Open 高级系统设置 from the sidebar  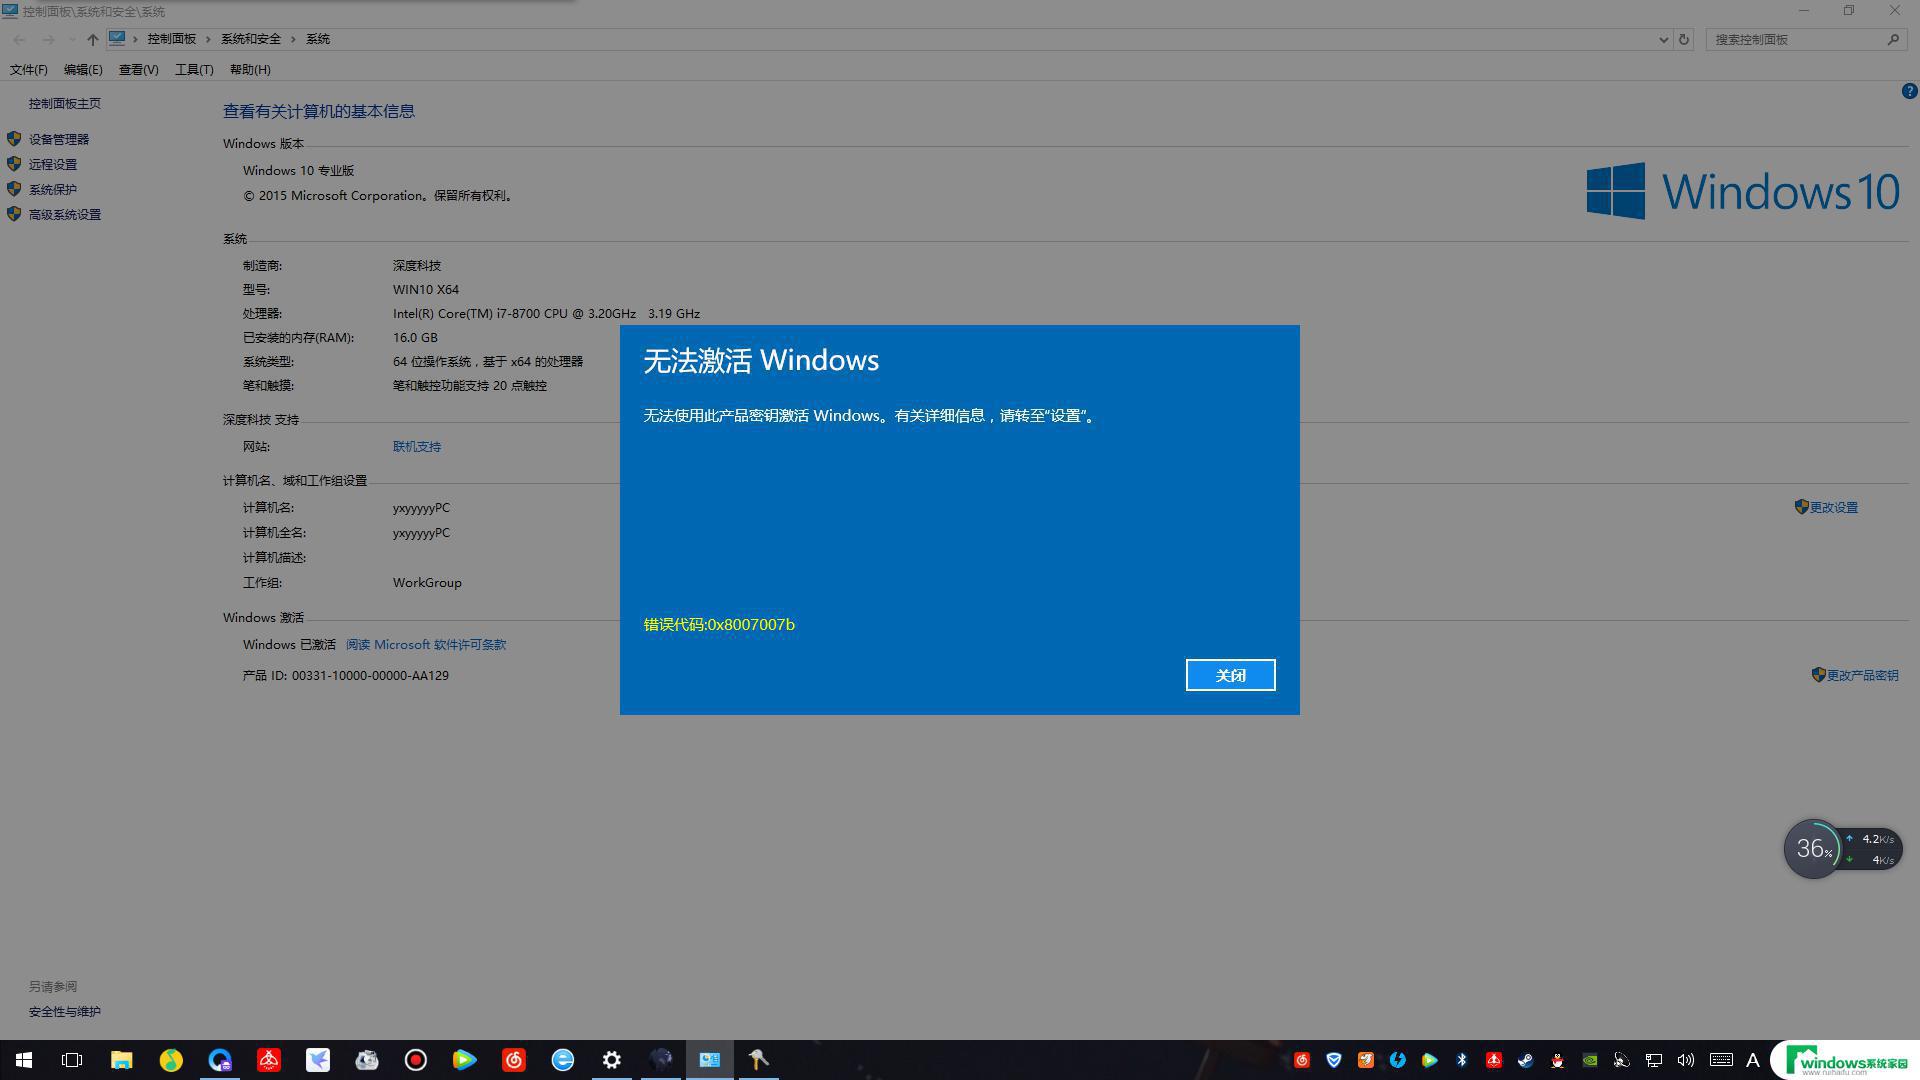tap(65, 215)
